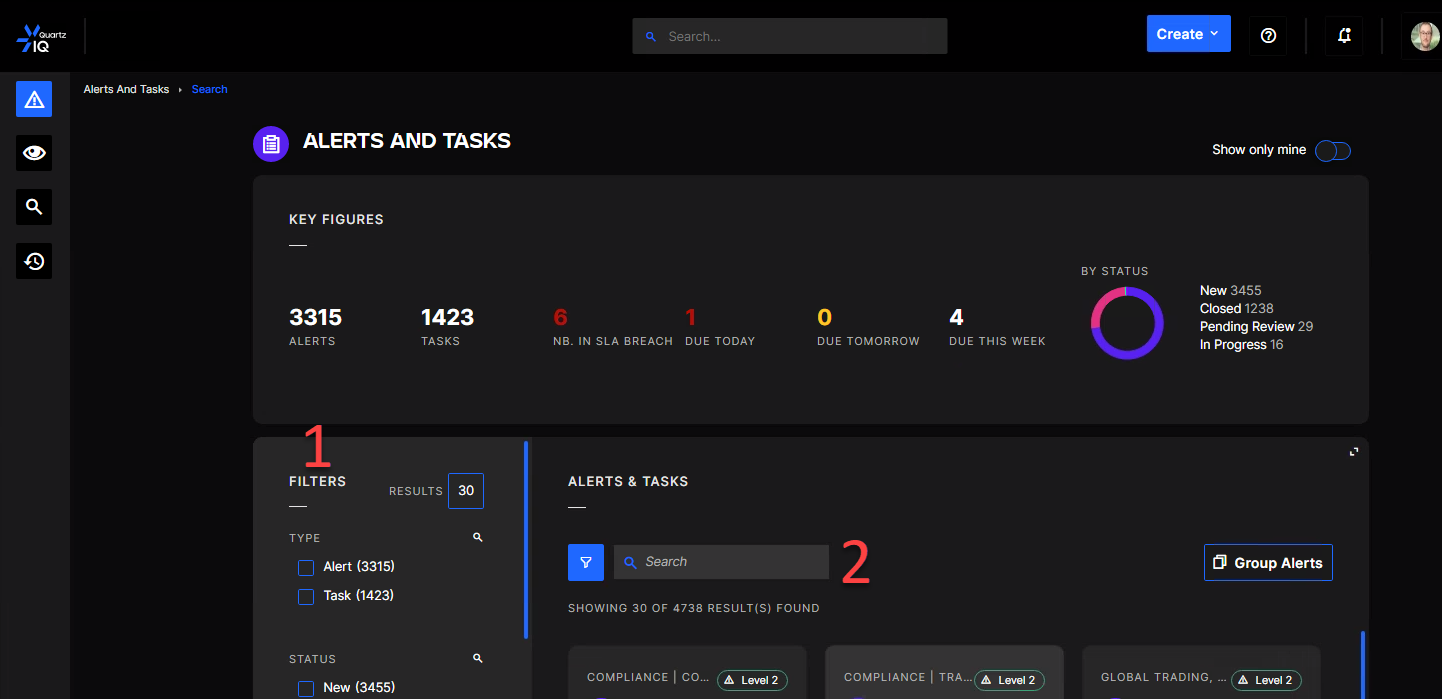Toggle the Show only mine switch
Screen dimensions: 1442x699
pyautogui.click(x=1332, y=150)
